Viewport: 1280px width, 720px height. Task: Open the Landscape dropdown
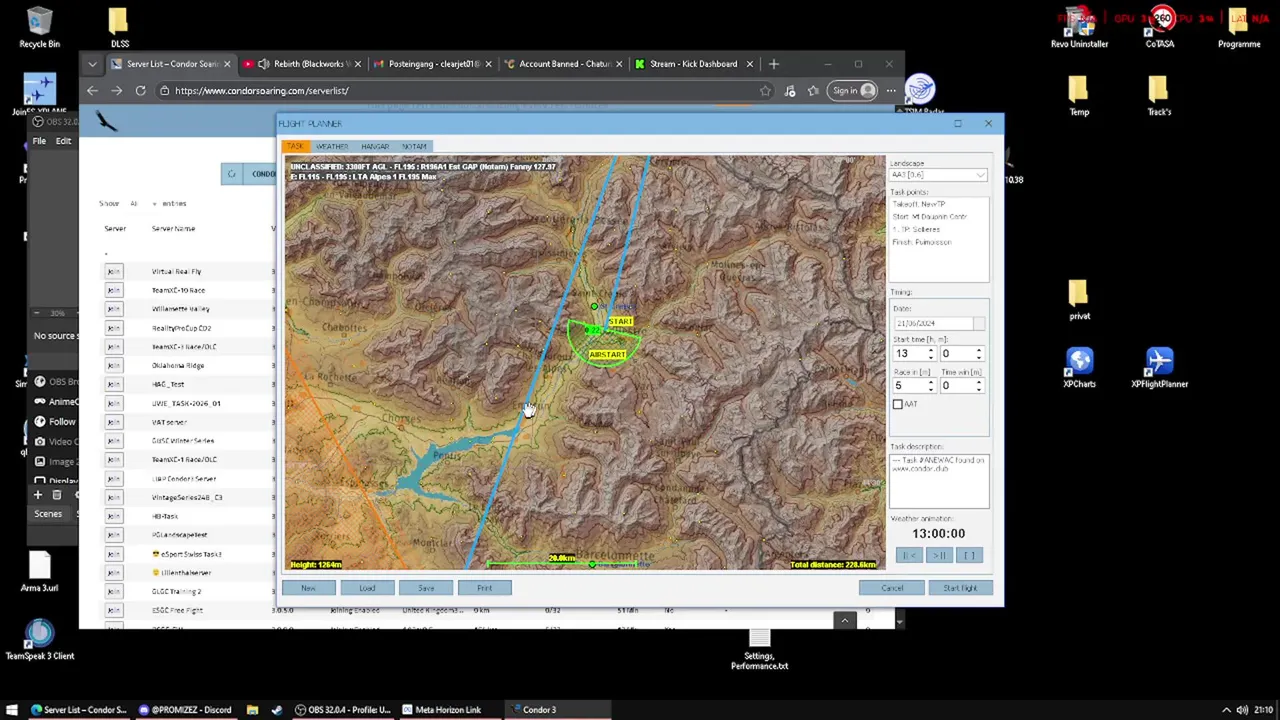(938, 175)
